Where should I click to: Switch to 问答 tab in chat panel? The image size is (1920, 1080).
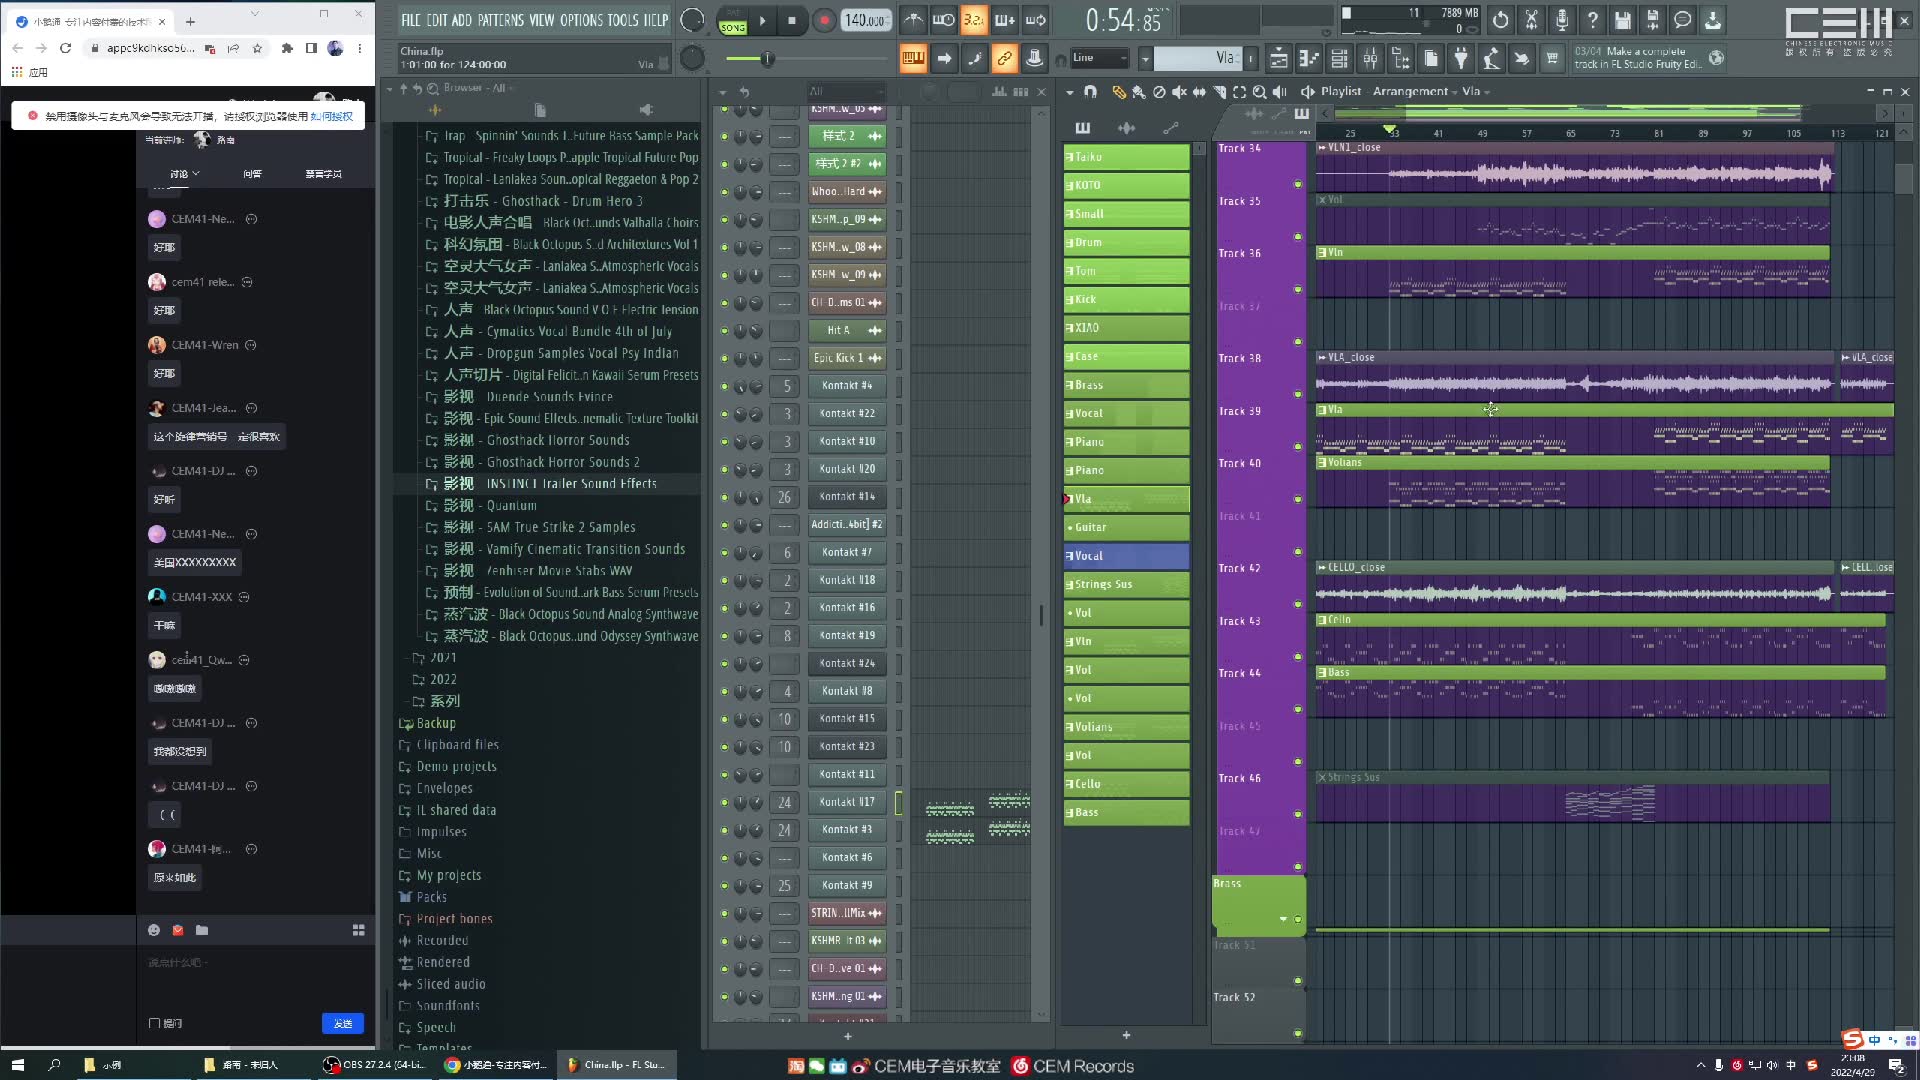(252, 174)
